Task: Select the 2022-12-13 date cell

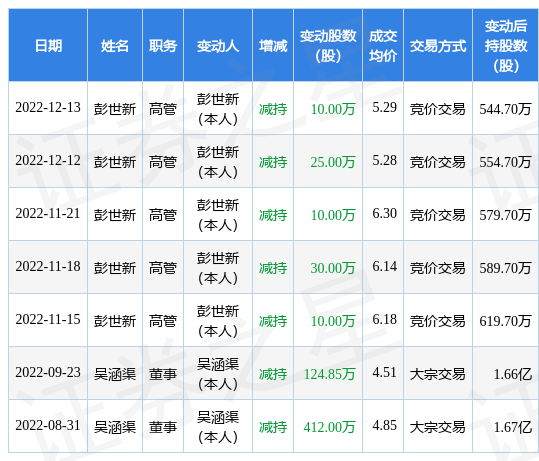Action: click(48, 108)
